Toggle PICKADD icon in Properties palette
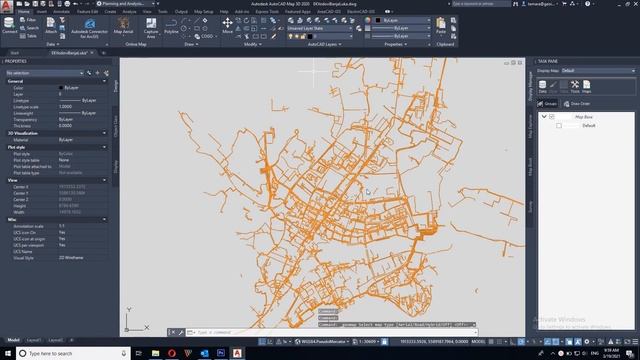 tap(89, 73)
